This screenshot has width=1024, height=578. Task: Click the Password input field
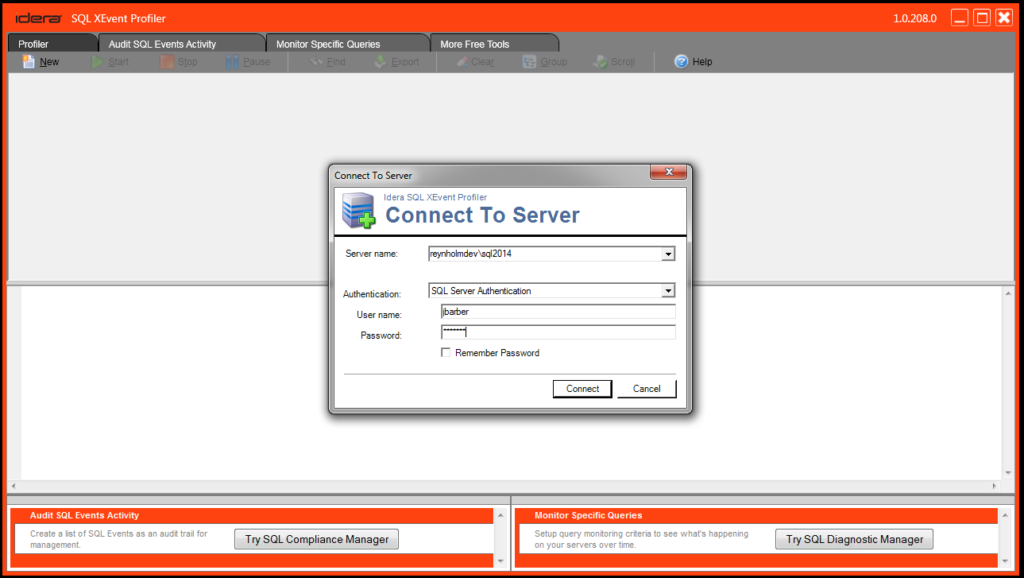[x=558, y=332]
